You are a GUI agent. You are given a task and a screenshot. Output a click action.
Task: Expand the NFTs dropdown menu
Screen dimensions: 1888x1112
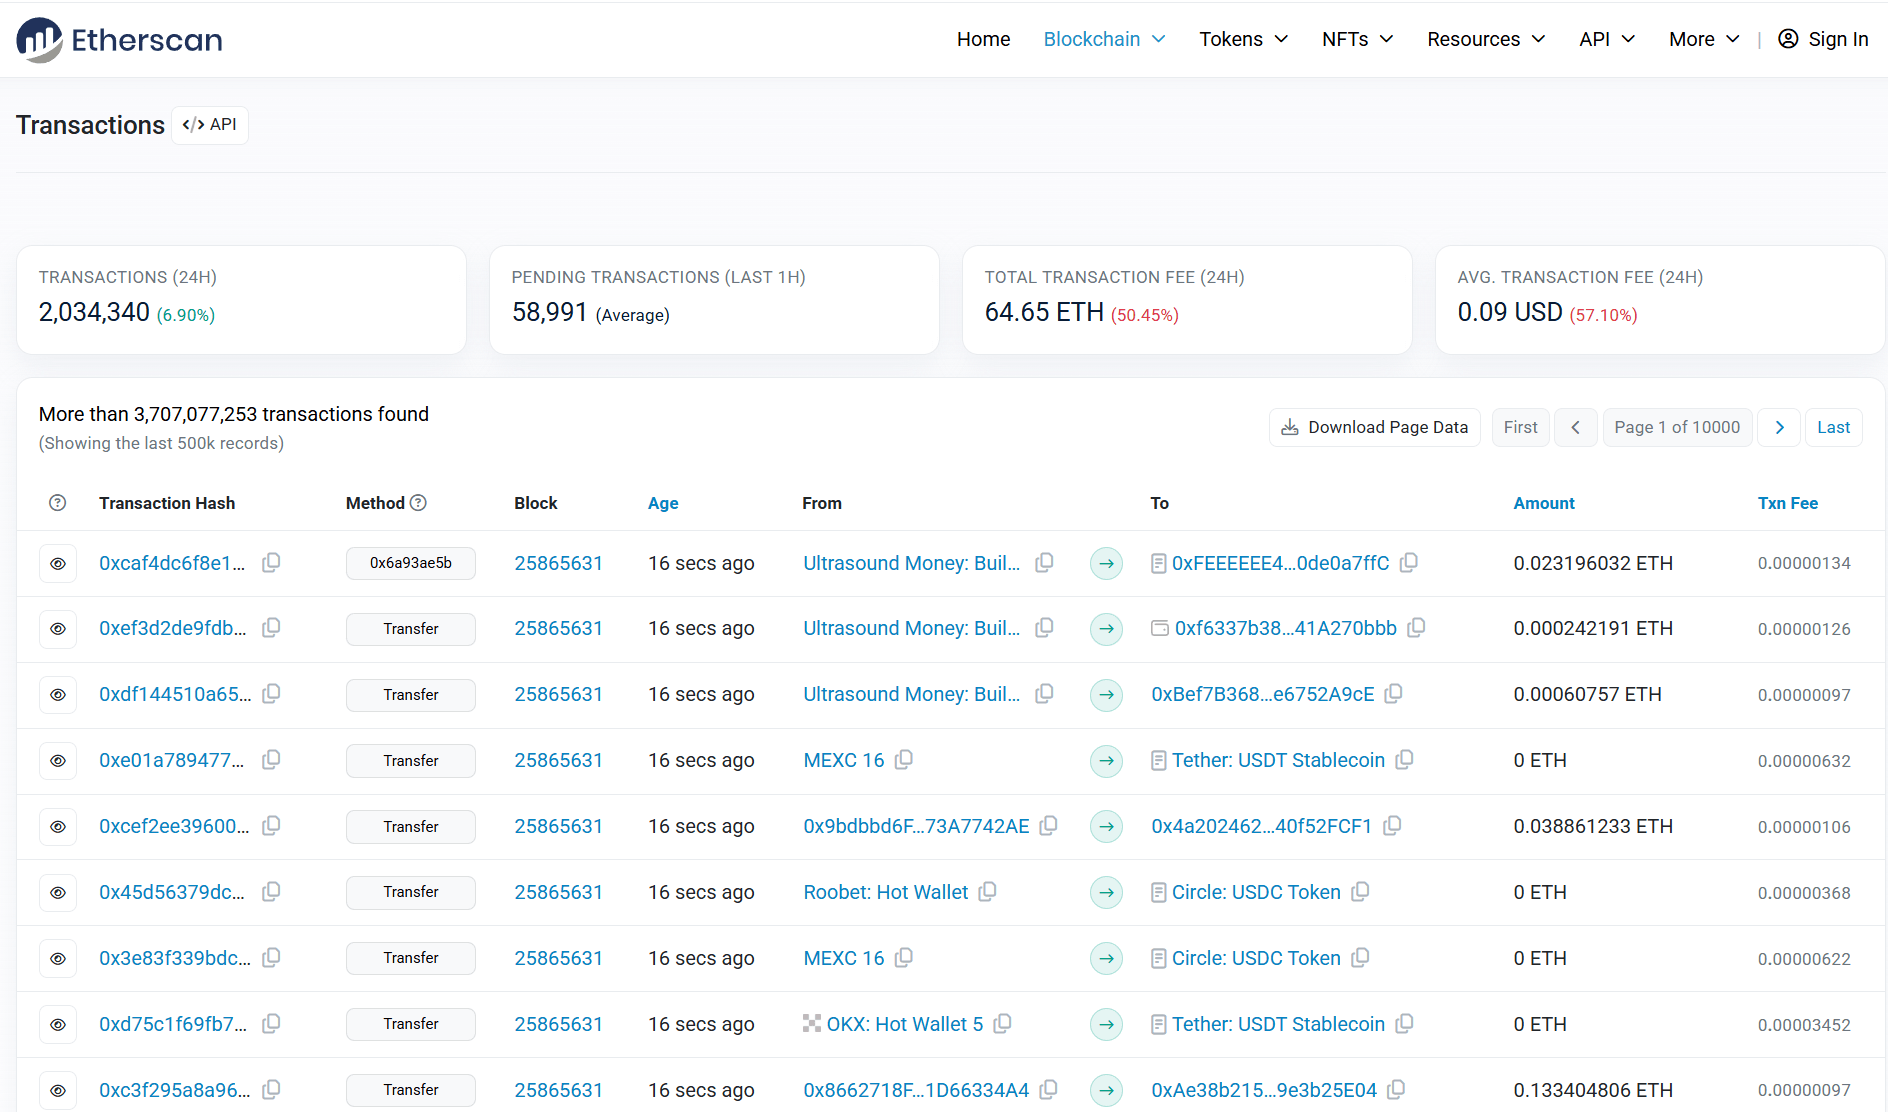pyautogui.click(x=1357, y=39)
